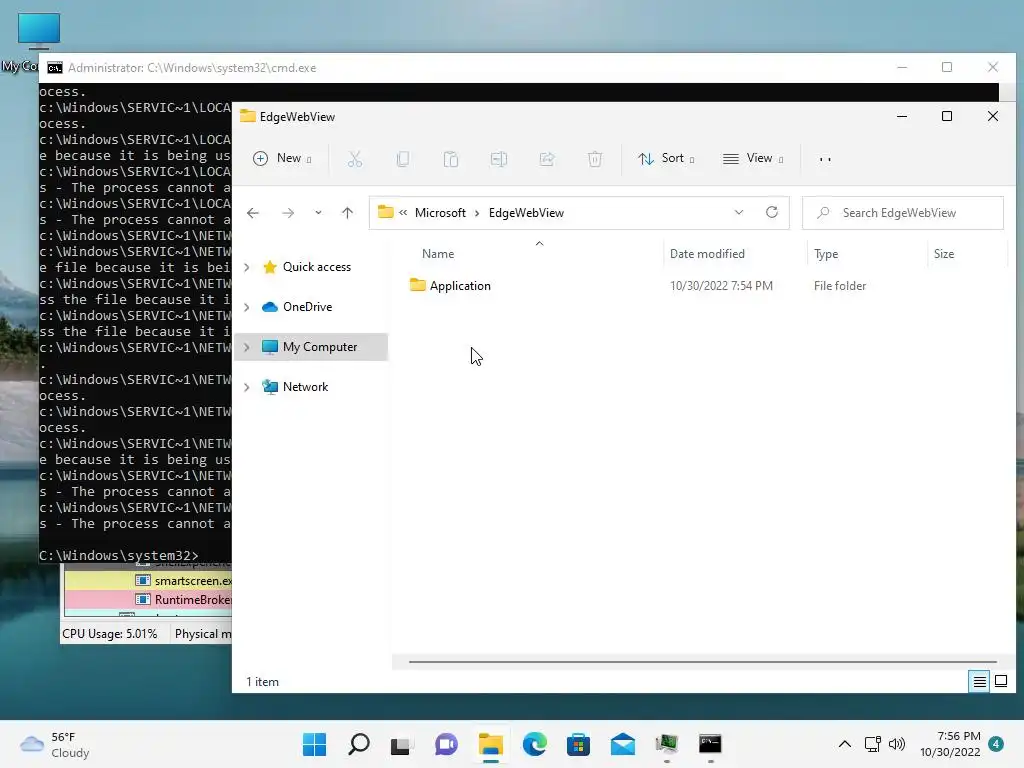Click the cmd.exe window title bar

click(470, 68)
